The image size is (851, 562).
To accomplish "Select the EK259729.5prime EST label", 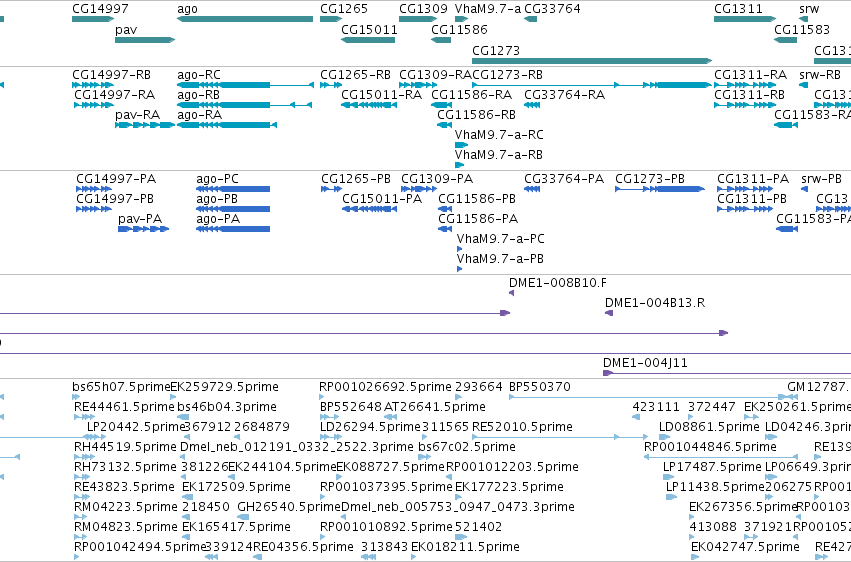I will pyautogui.click(x=224, y=387).
